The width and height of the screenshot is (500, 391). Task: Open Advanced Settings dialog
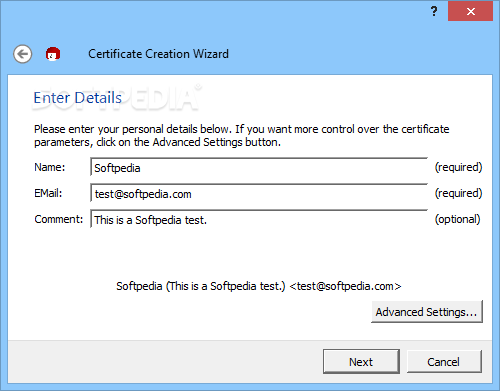pos(427,312)
